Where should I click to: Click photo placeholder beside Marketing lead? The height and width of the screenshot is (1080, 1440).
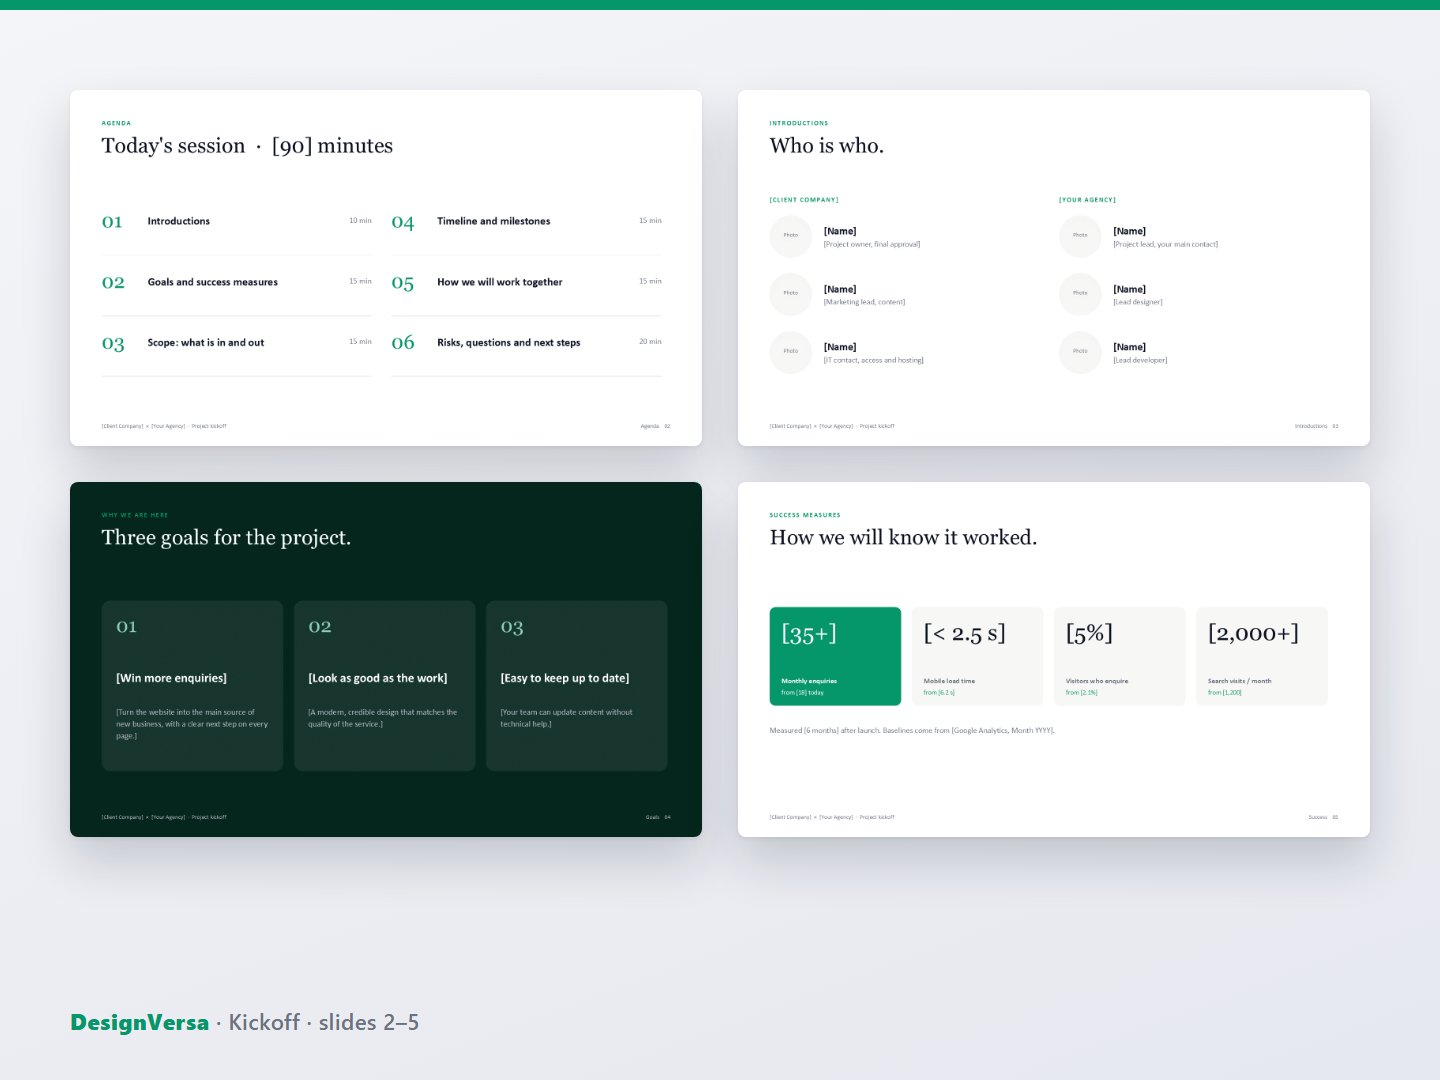[790, 294]
